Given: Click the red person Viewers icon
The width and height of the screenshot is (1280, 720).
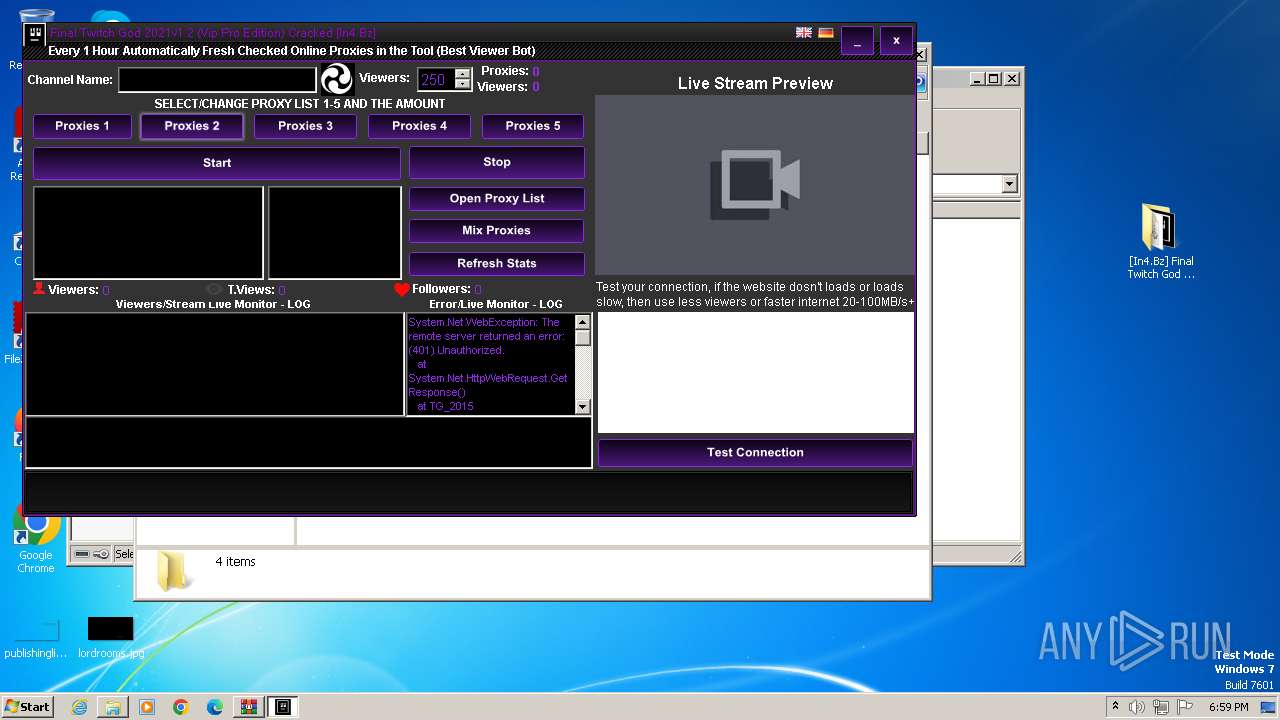Looking at the screenshot, I should (39, 289).
